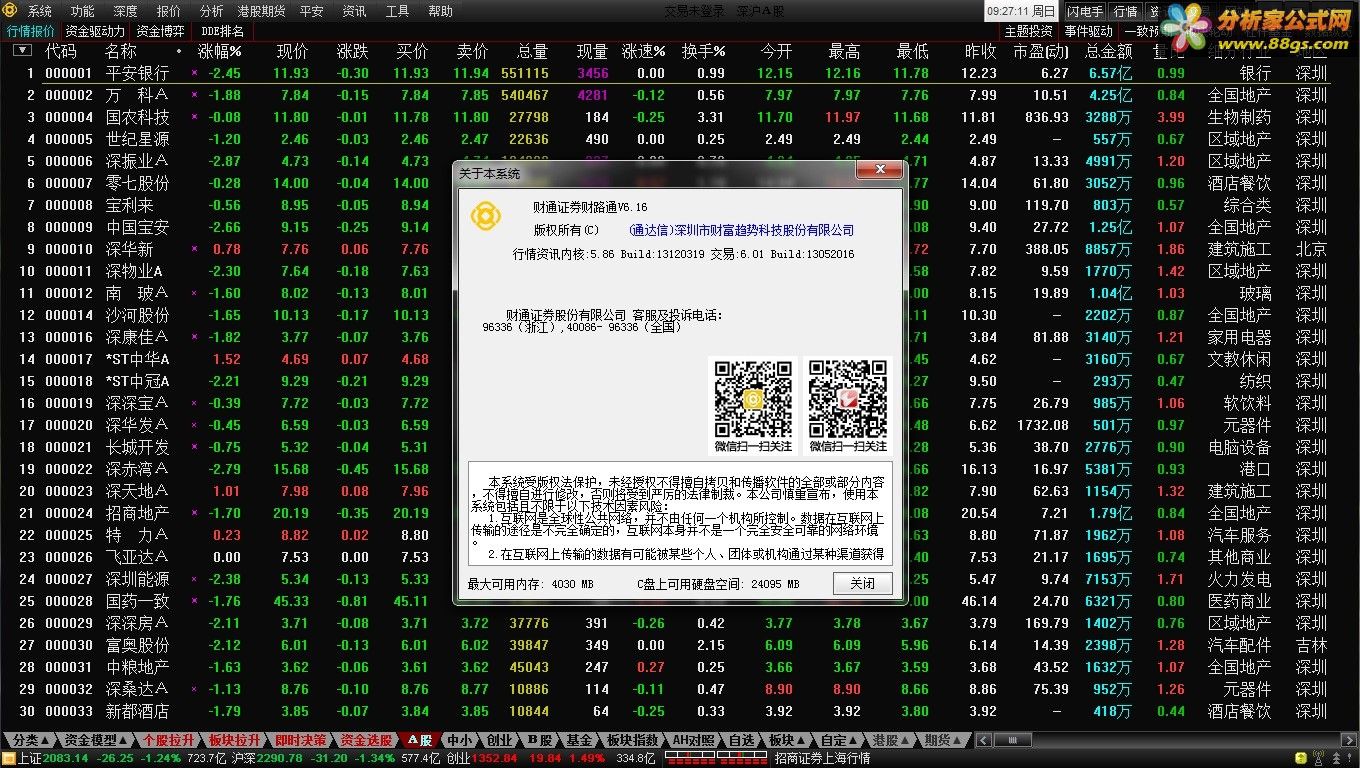Select the 即时决策 bottom tab
Screen dimensions: 1360x768
point(300,740)
